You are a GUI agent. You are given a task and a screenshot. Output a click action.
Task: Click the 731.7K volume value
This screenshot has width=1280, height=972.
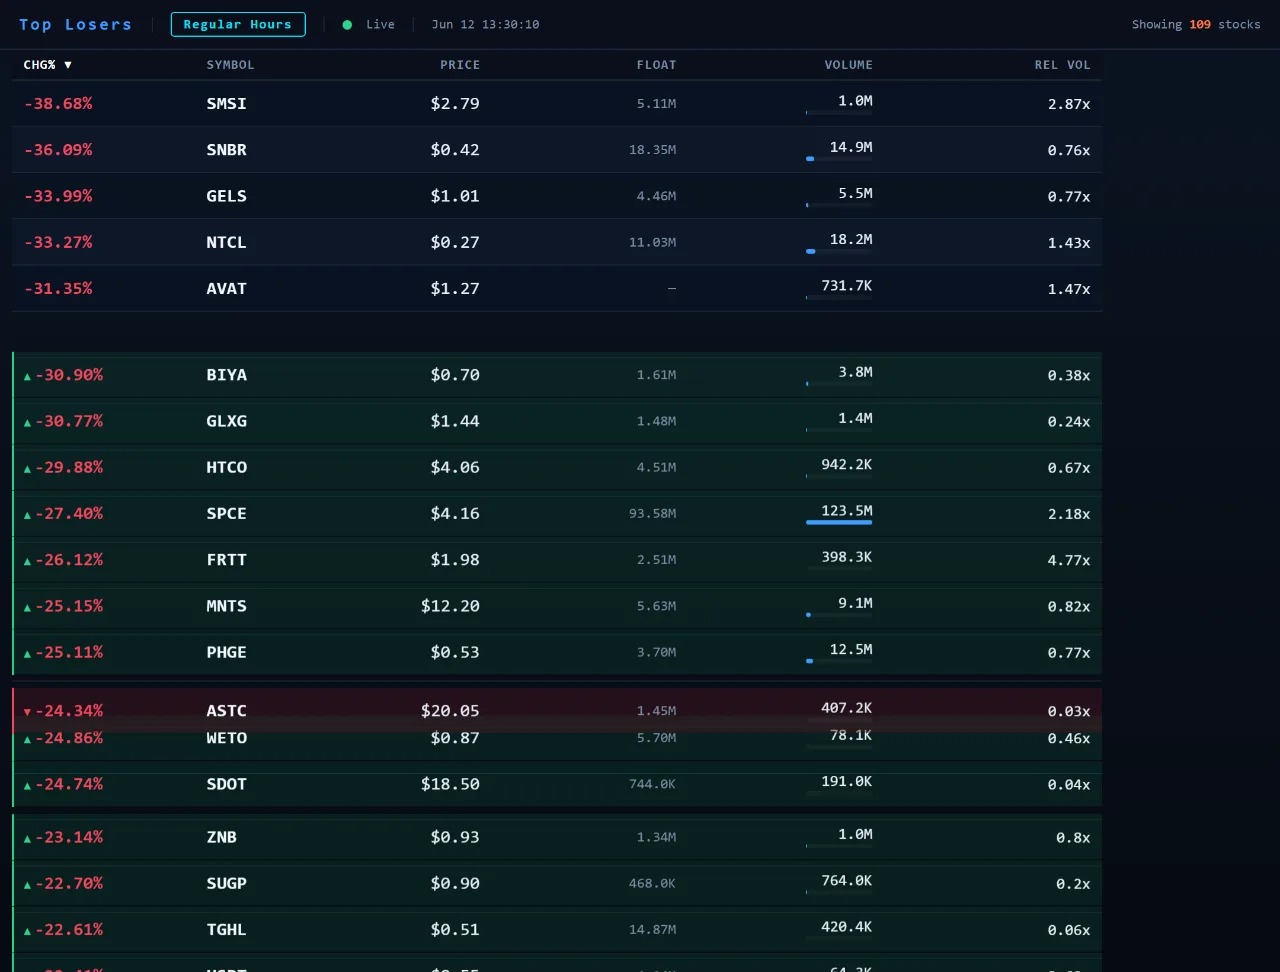pyautogui.click(x=847, y=285)
